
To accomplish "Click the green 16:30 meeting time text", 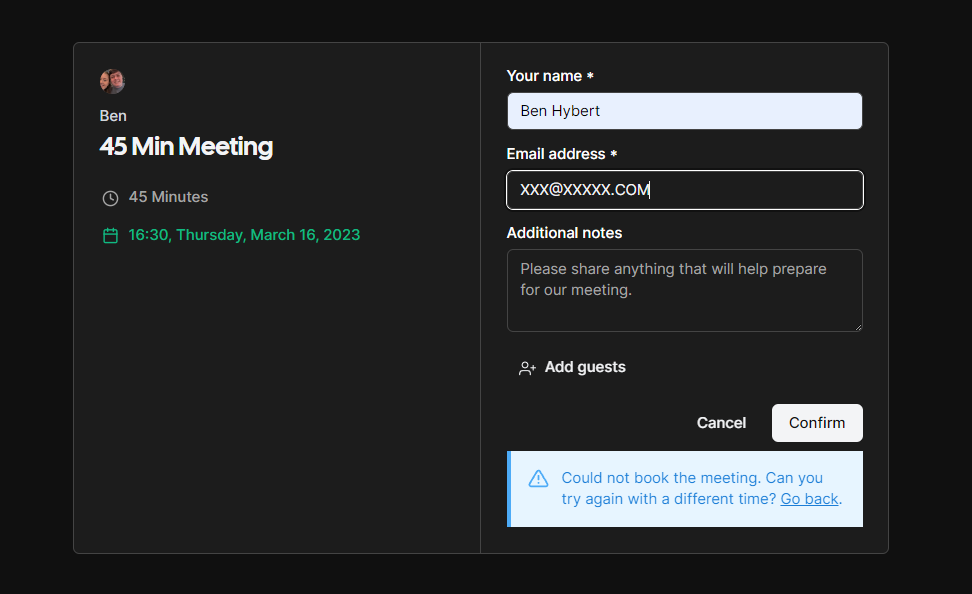I will pos(244,235).
